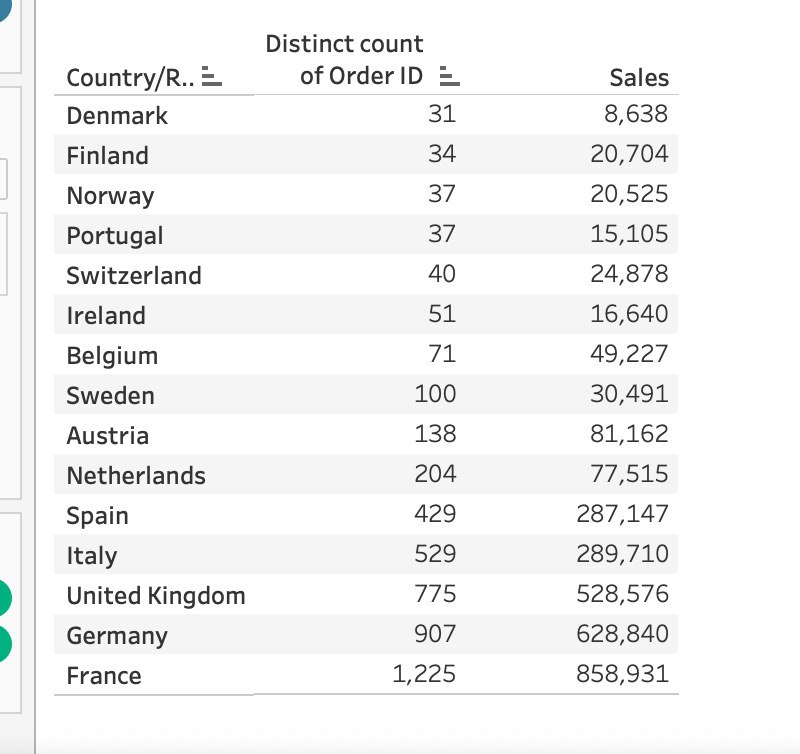The width and height of the screenshot is (800, 754).
Task: Select France's order count 1,225
Action: click(423, 674)
